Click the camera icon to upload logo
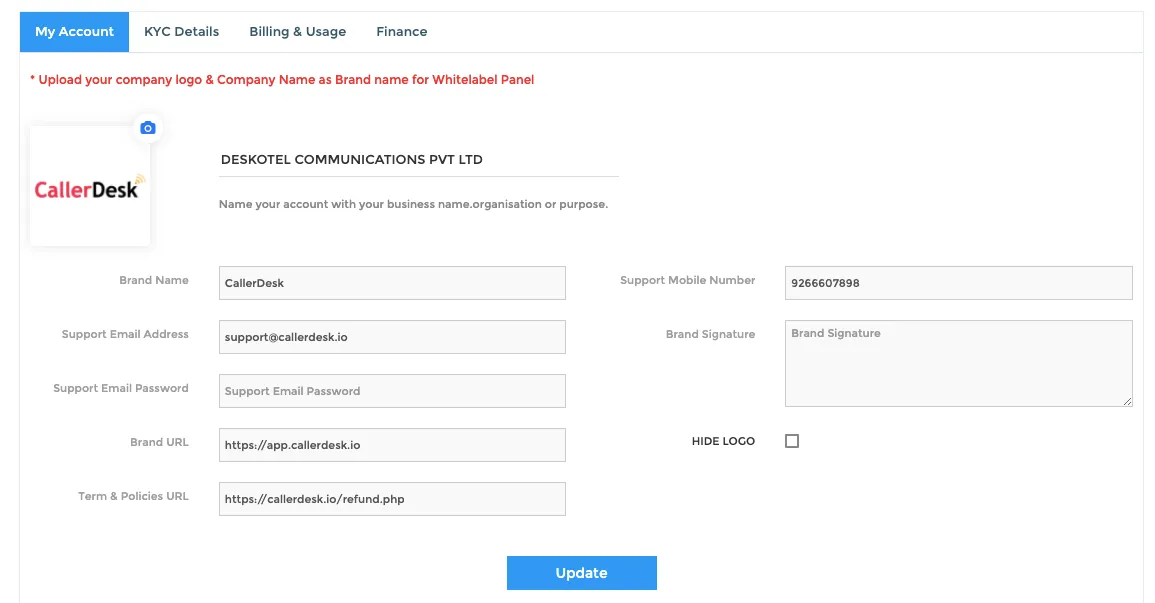 coord(148,128)
